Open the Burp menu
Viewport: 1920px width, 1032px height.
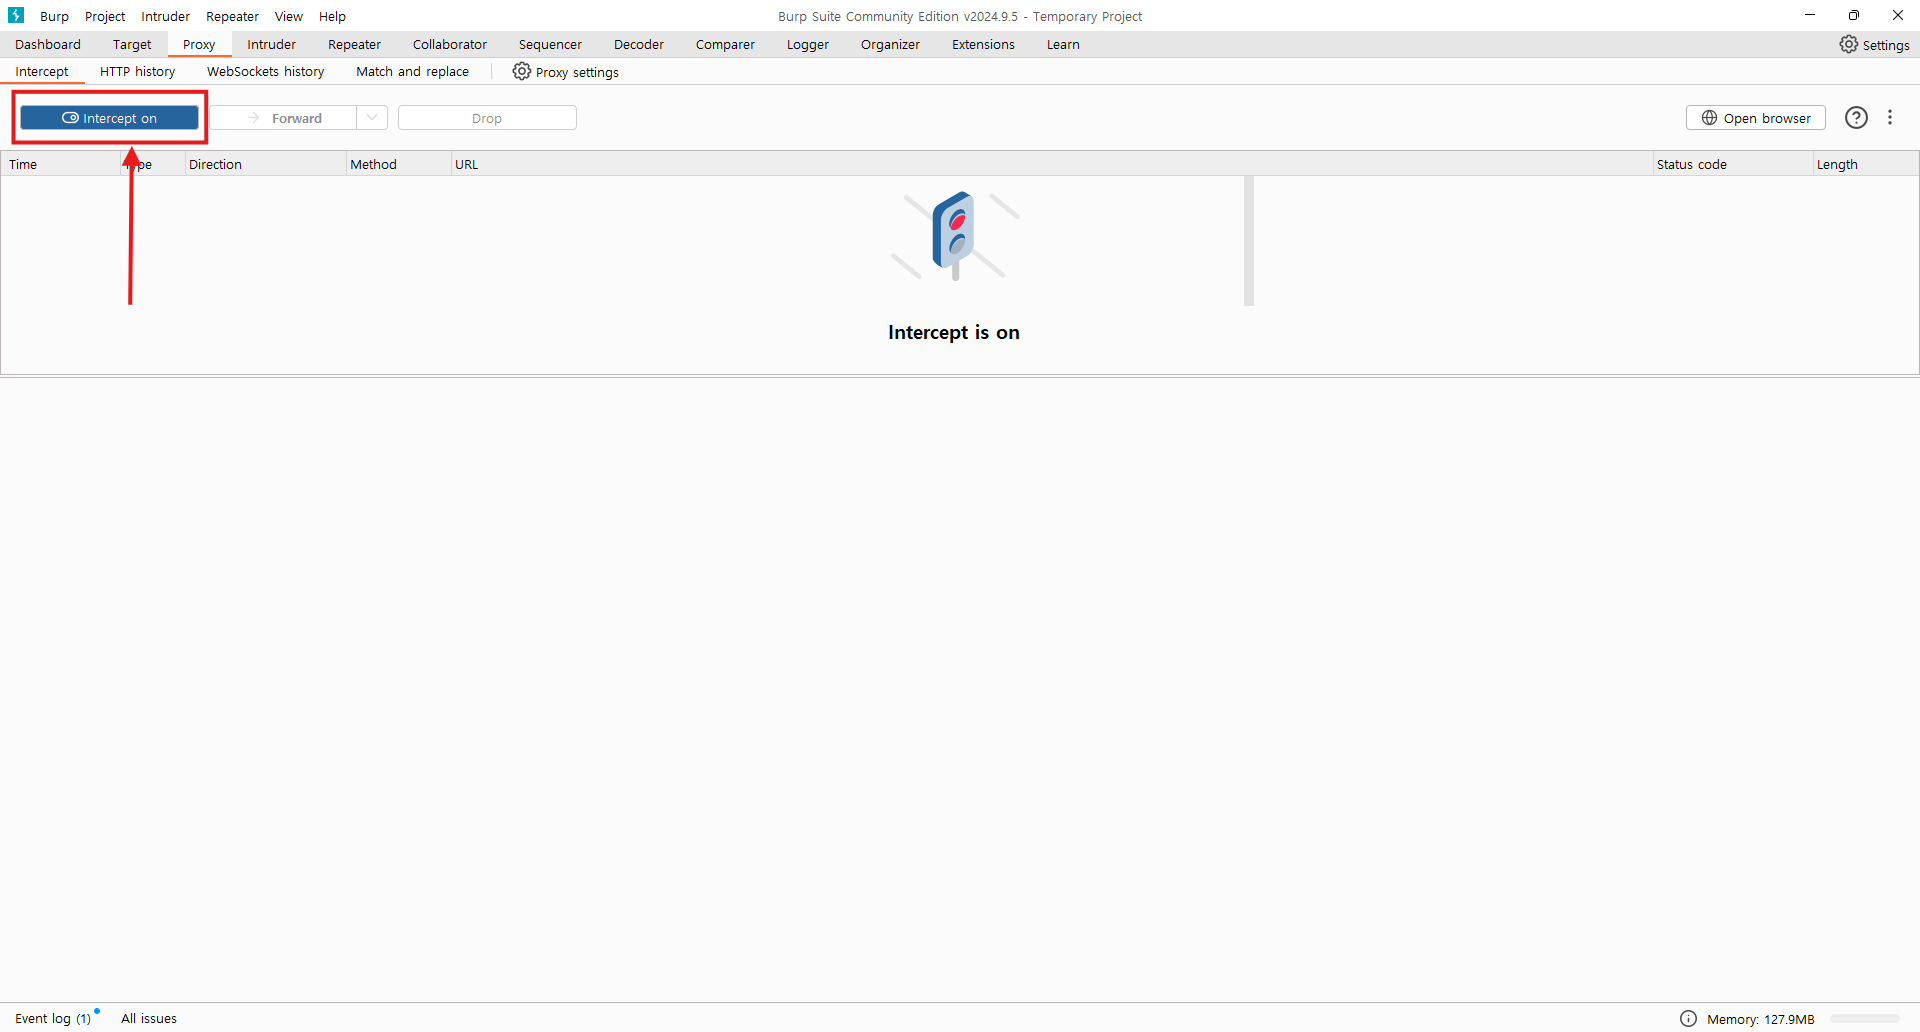[54, 16]
